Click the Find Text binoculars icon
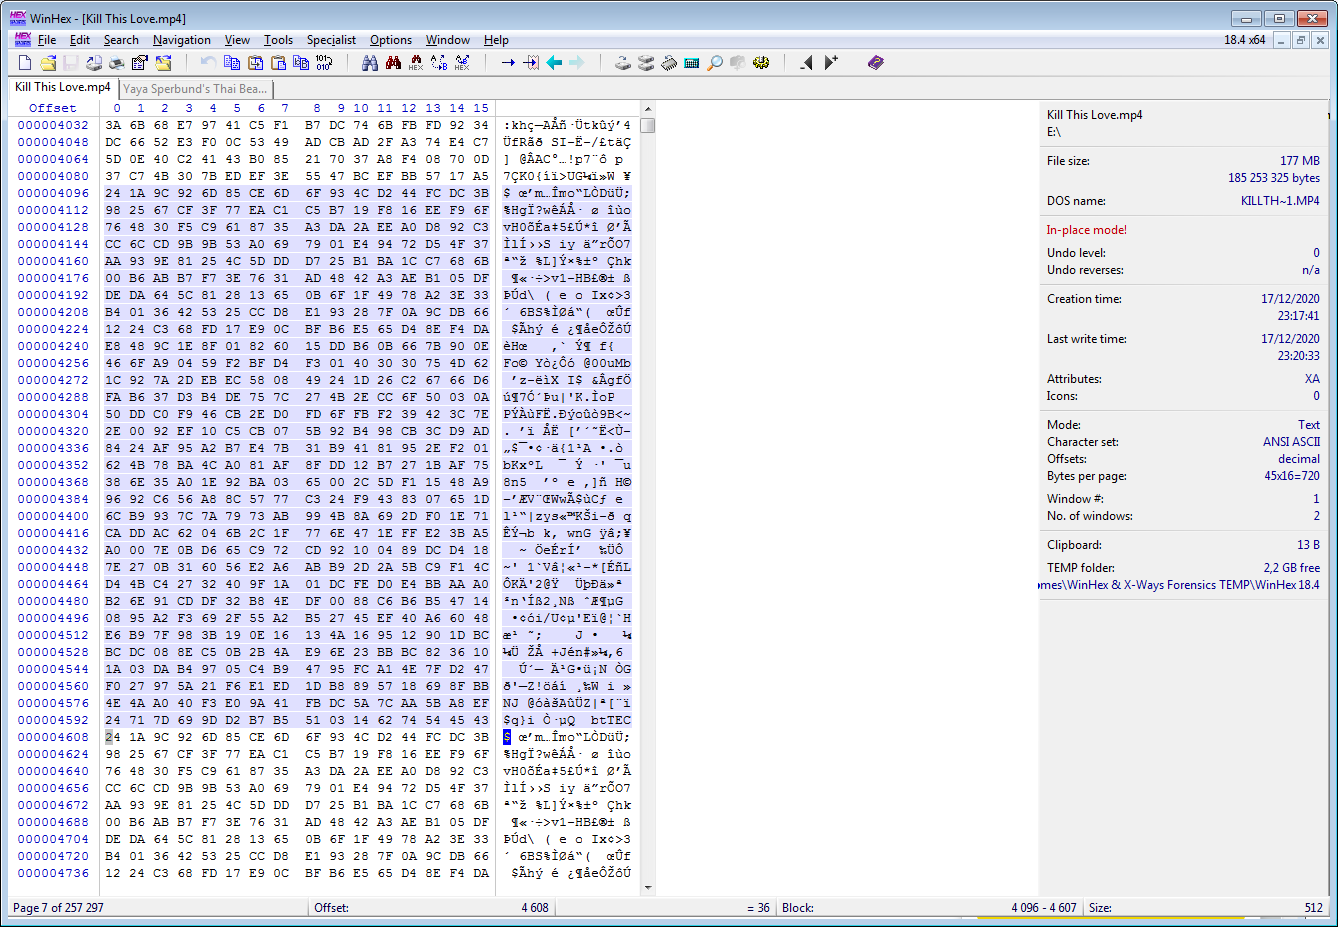 (x=370, y=63)
